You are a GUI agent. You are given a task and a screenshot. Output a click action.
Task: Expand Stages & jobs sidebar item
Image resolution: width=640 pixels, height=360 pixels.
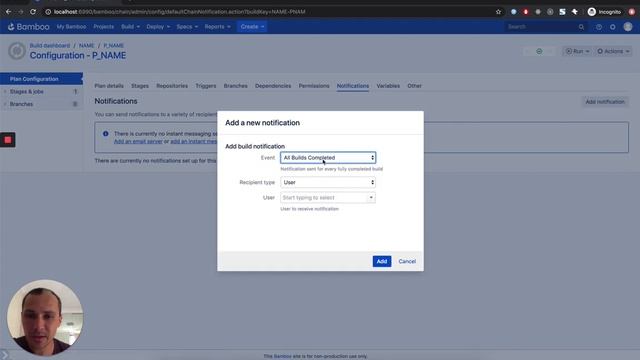click(41, 92)
